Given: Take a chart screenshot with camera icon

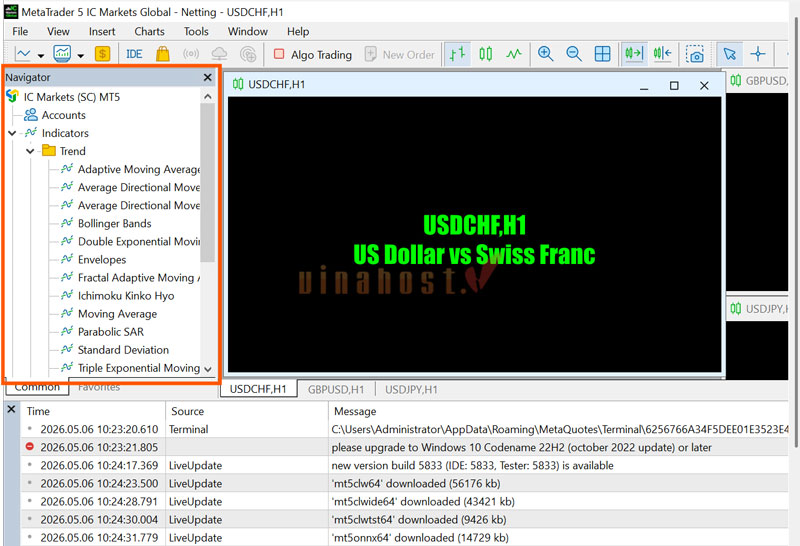Looking at the screenshot, I should (694, 54).
